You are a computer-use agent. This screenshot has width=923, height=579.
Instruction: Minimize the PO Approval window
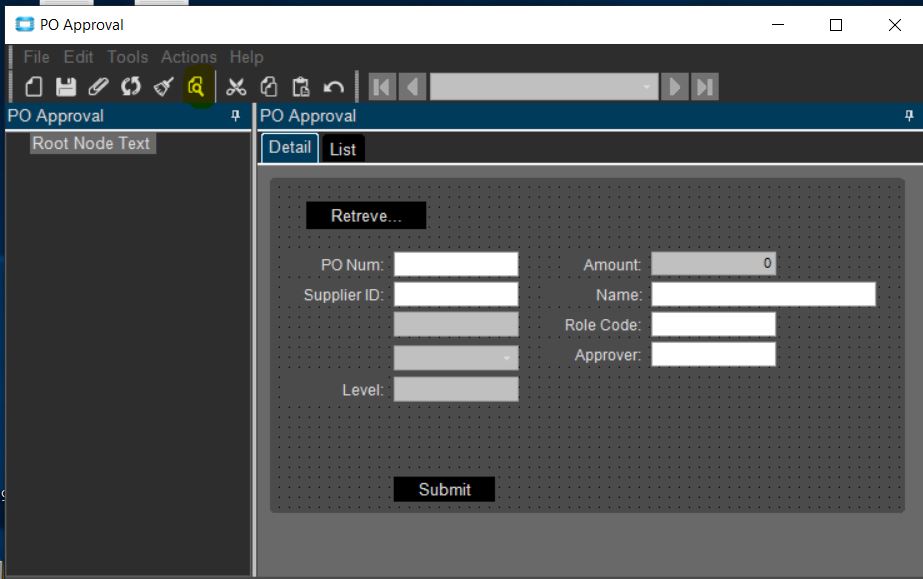tap(778, 25)
